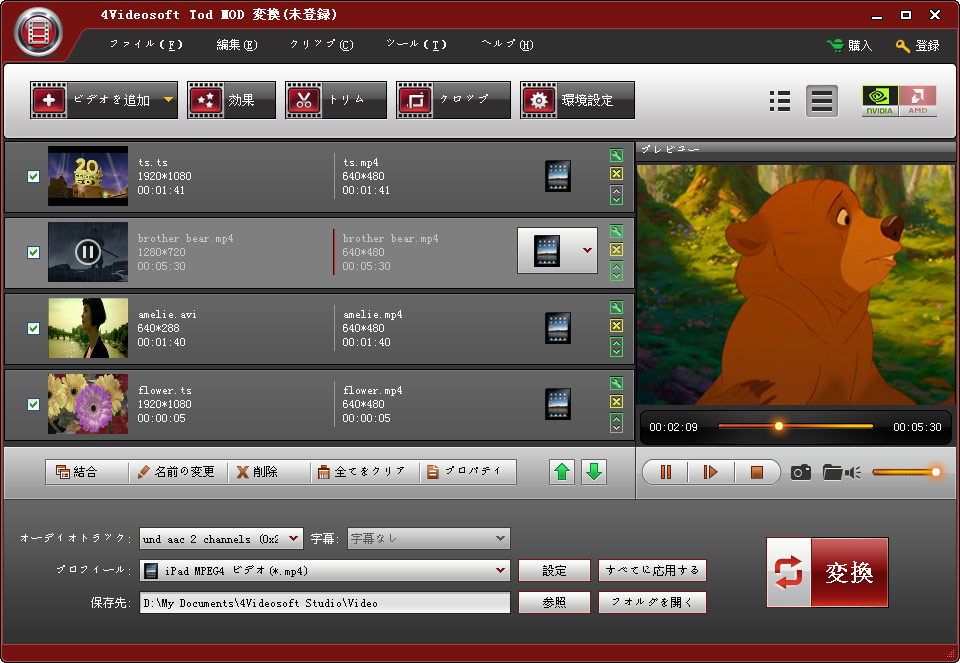Click the snapshot camera icon
960x663 pixels.
tap(800, 472)
